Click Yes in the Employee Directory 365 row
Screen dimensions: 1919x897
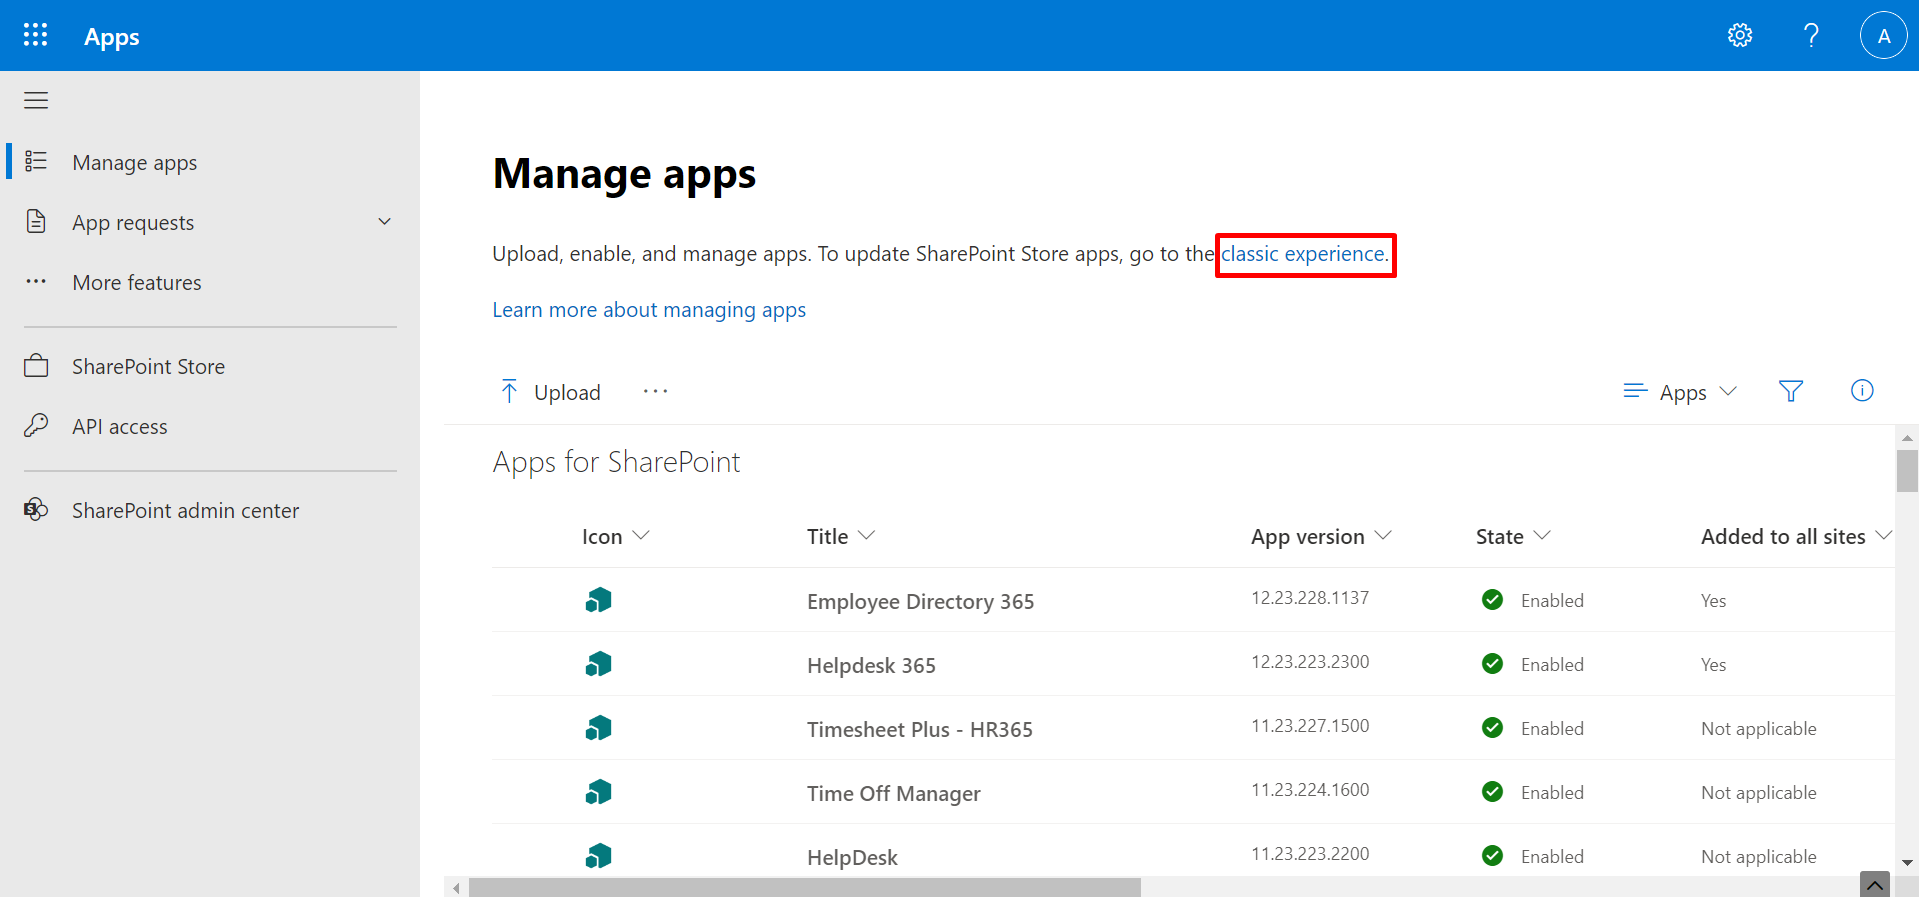(1713, 600)
